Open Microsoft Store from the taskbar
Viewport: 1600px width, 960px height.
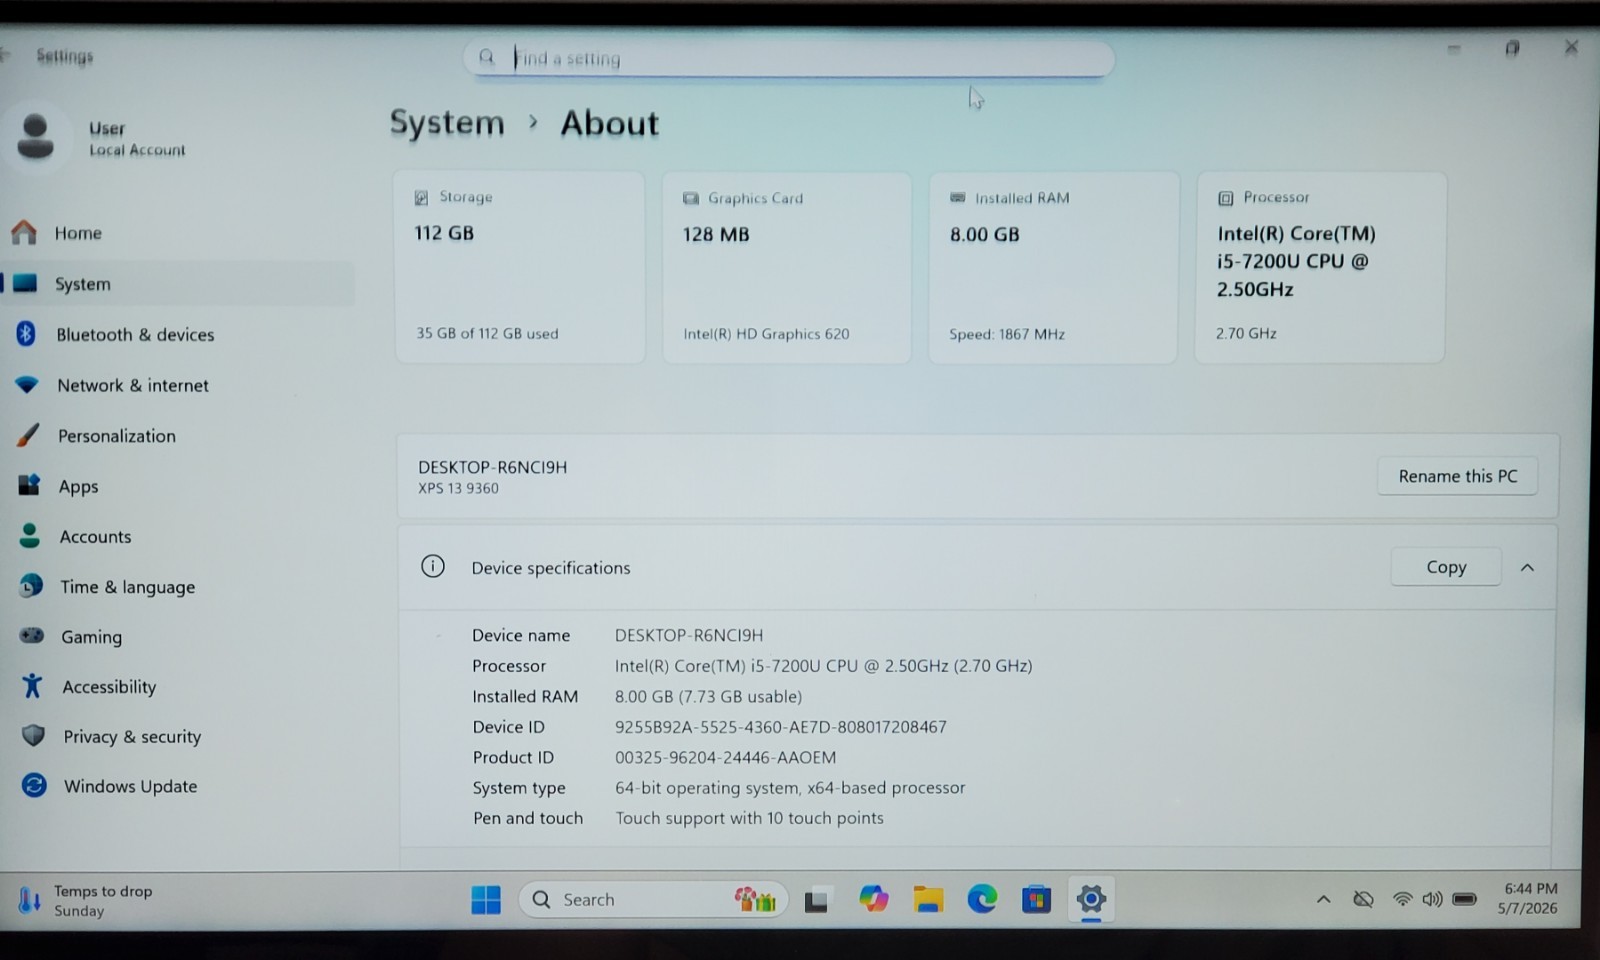tap(1036, 900)
